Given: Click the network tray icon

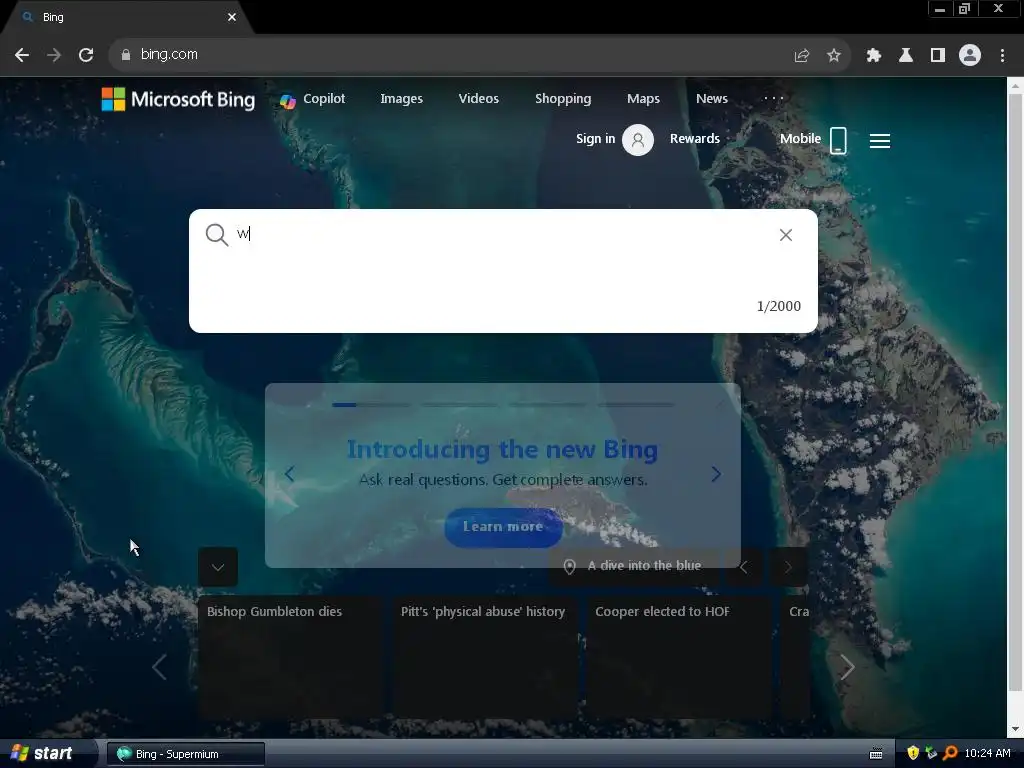Looking at the screenshot, I should (x=931, y=754).
